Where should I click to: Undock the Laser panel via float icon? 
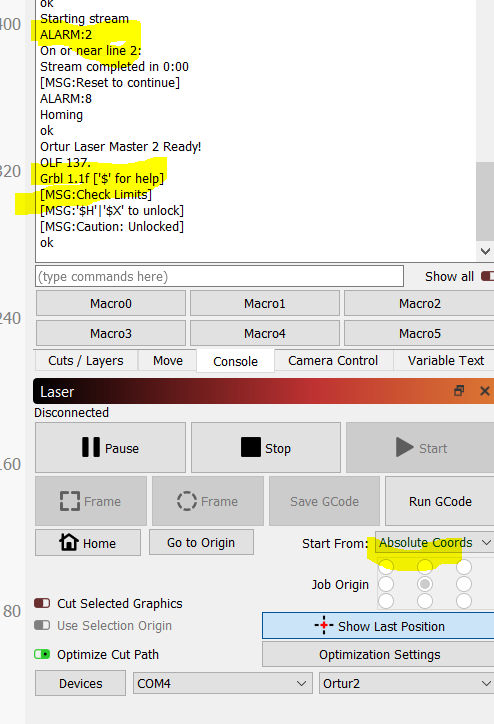pos(459,391)
